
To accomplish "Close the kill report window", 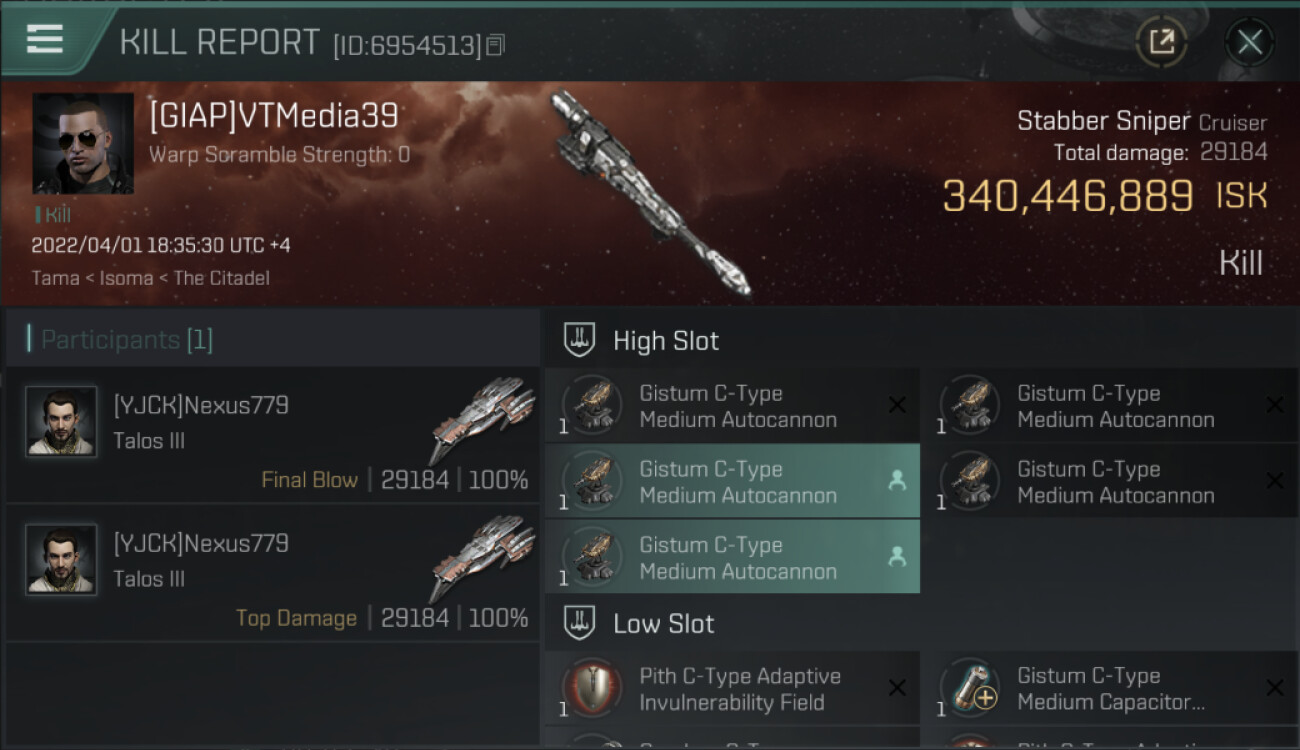I will 1249,42.
